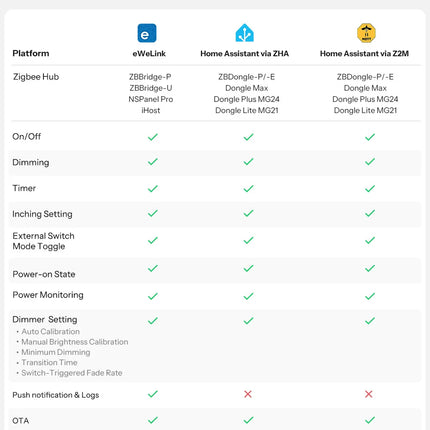This screenshot has height=430, width=430.
Task: Click the red X for Z2M push notifications
Action: point(368,394)
